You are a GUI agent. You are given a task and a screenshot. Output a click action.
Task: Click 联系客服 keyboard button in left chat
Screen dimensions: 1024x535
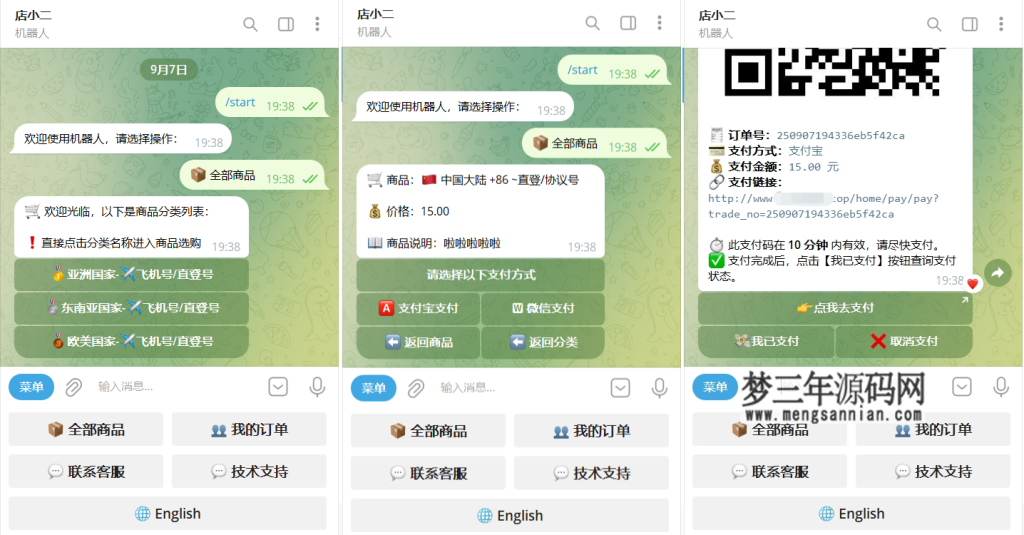coord(86,472)
